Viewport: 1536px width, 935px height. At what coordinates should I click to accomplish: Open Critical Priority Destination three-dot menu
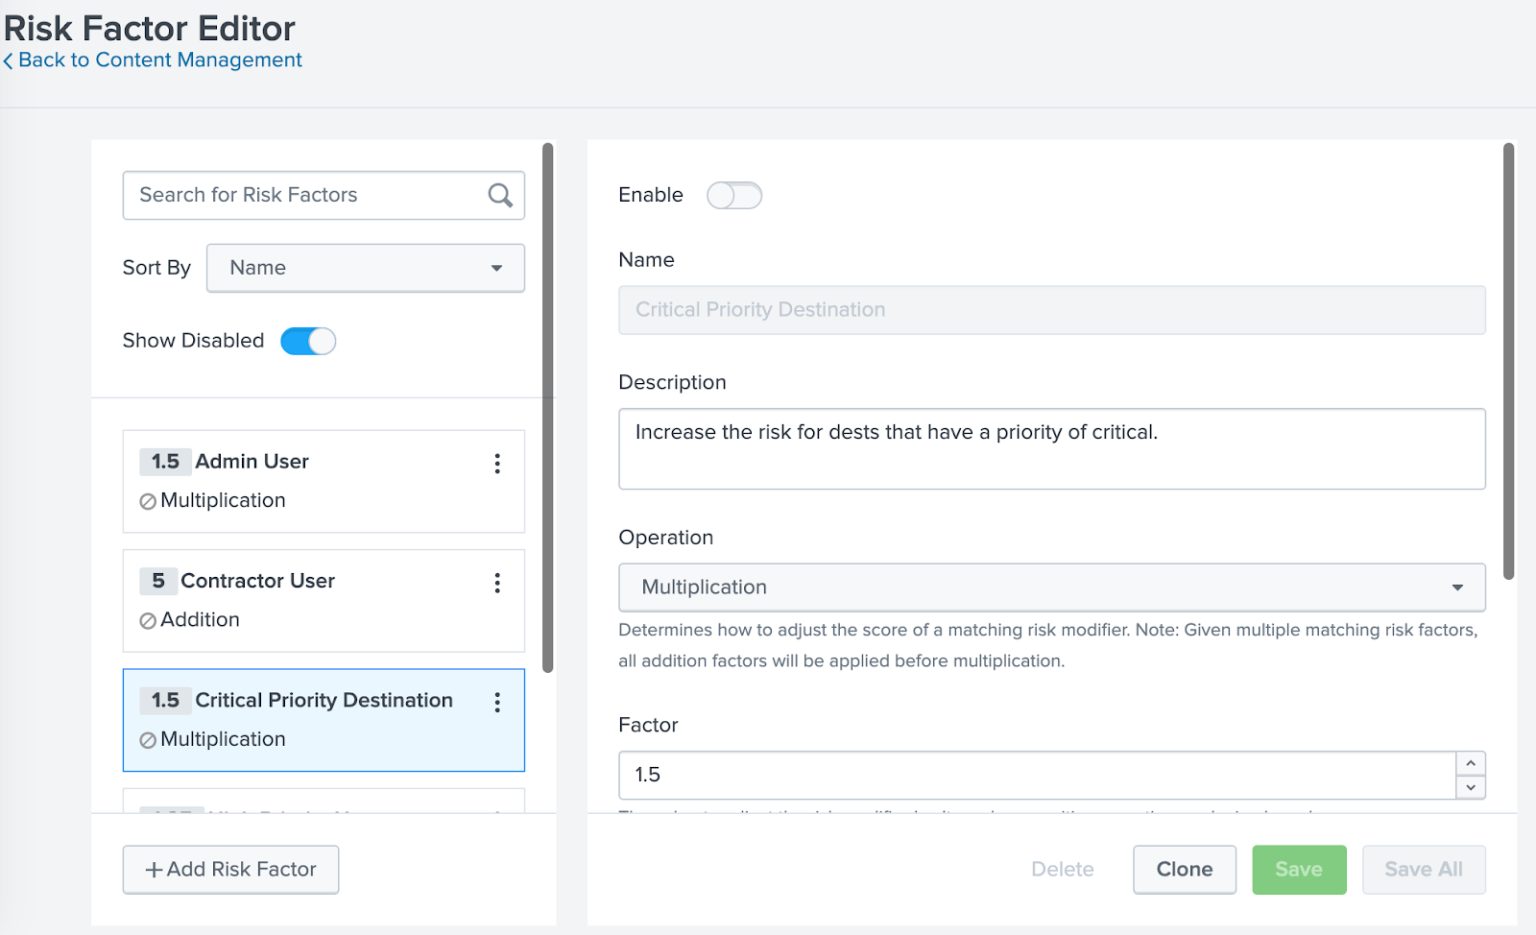497,702
